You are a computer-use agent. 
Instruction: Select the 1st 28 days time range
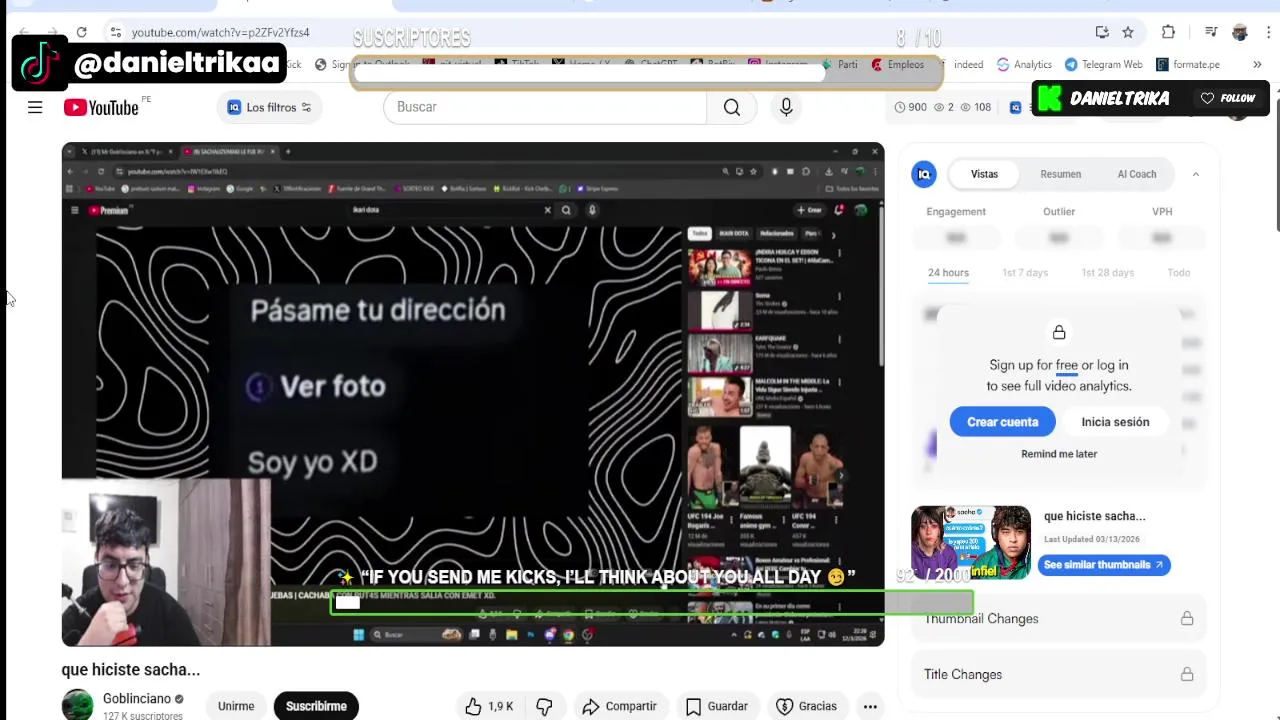pyautogui.click(x=1107, y=273)
